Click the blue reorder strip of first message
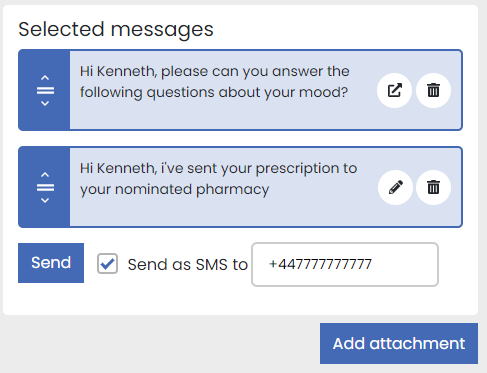 coord(44,90)
